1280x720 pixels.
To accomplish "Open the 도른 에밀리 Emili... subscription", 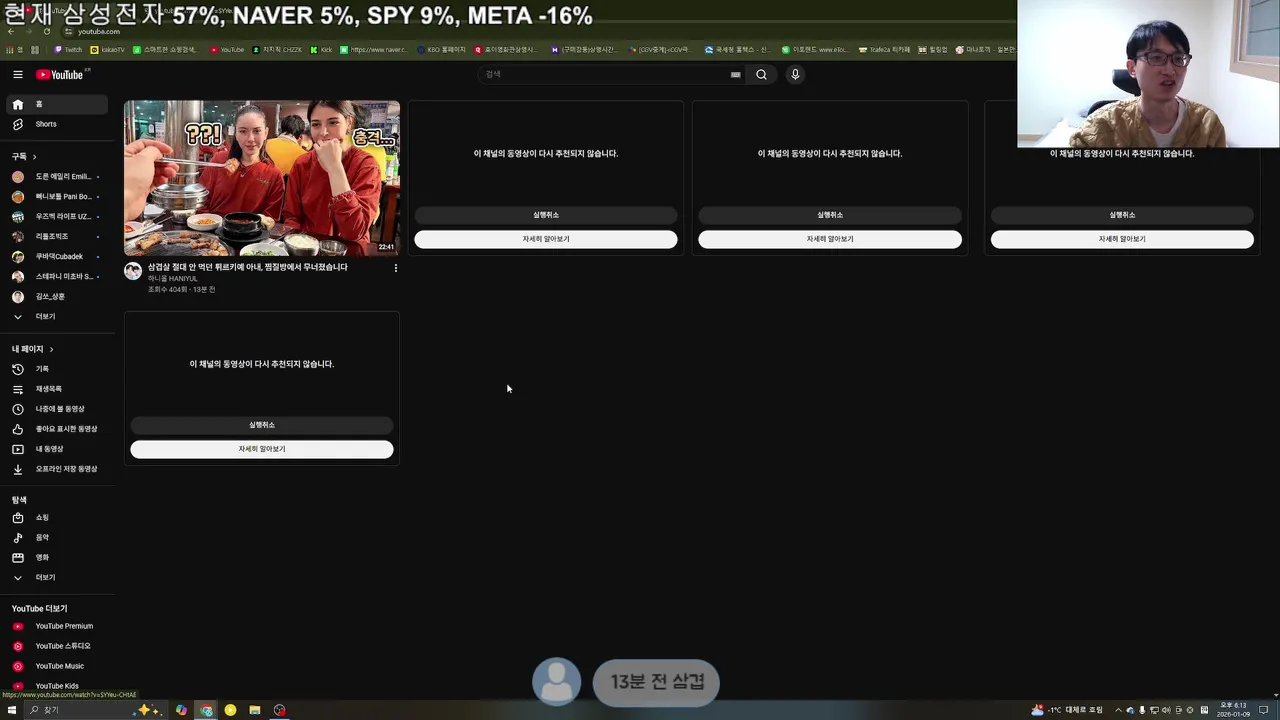I will point(56,177).
